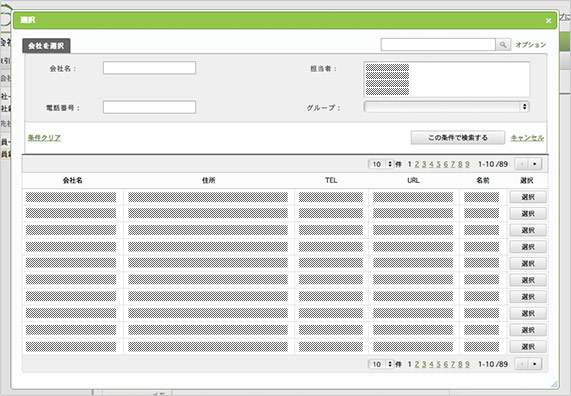Click the top next-page arrow
The image size is (571, 396).
click(535, 164)
